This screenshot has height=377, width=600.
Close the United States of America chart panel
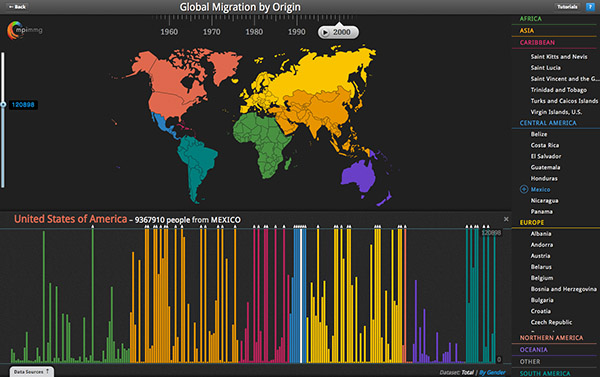(x=506, y=219)
